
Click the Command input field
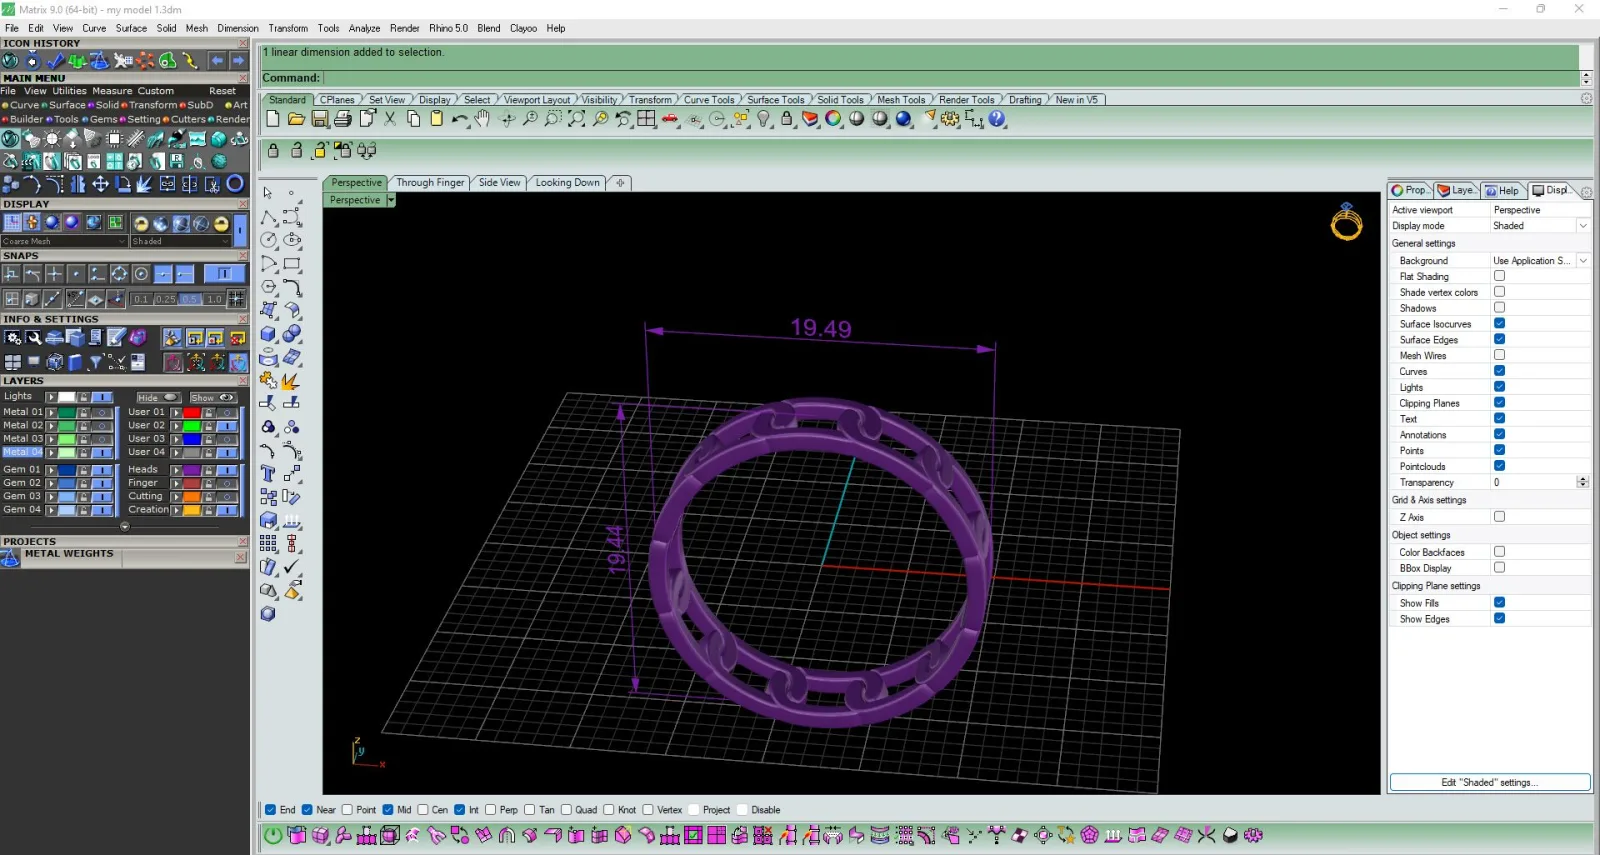pyautogui.click(x=950, y=78)
